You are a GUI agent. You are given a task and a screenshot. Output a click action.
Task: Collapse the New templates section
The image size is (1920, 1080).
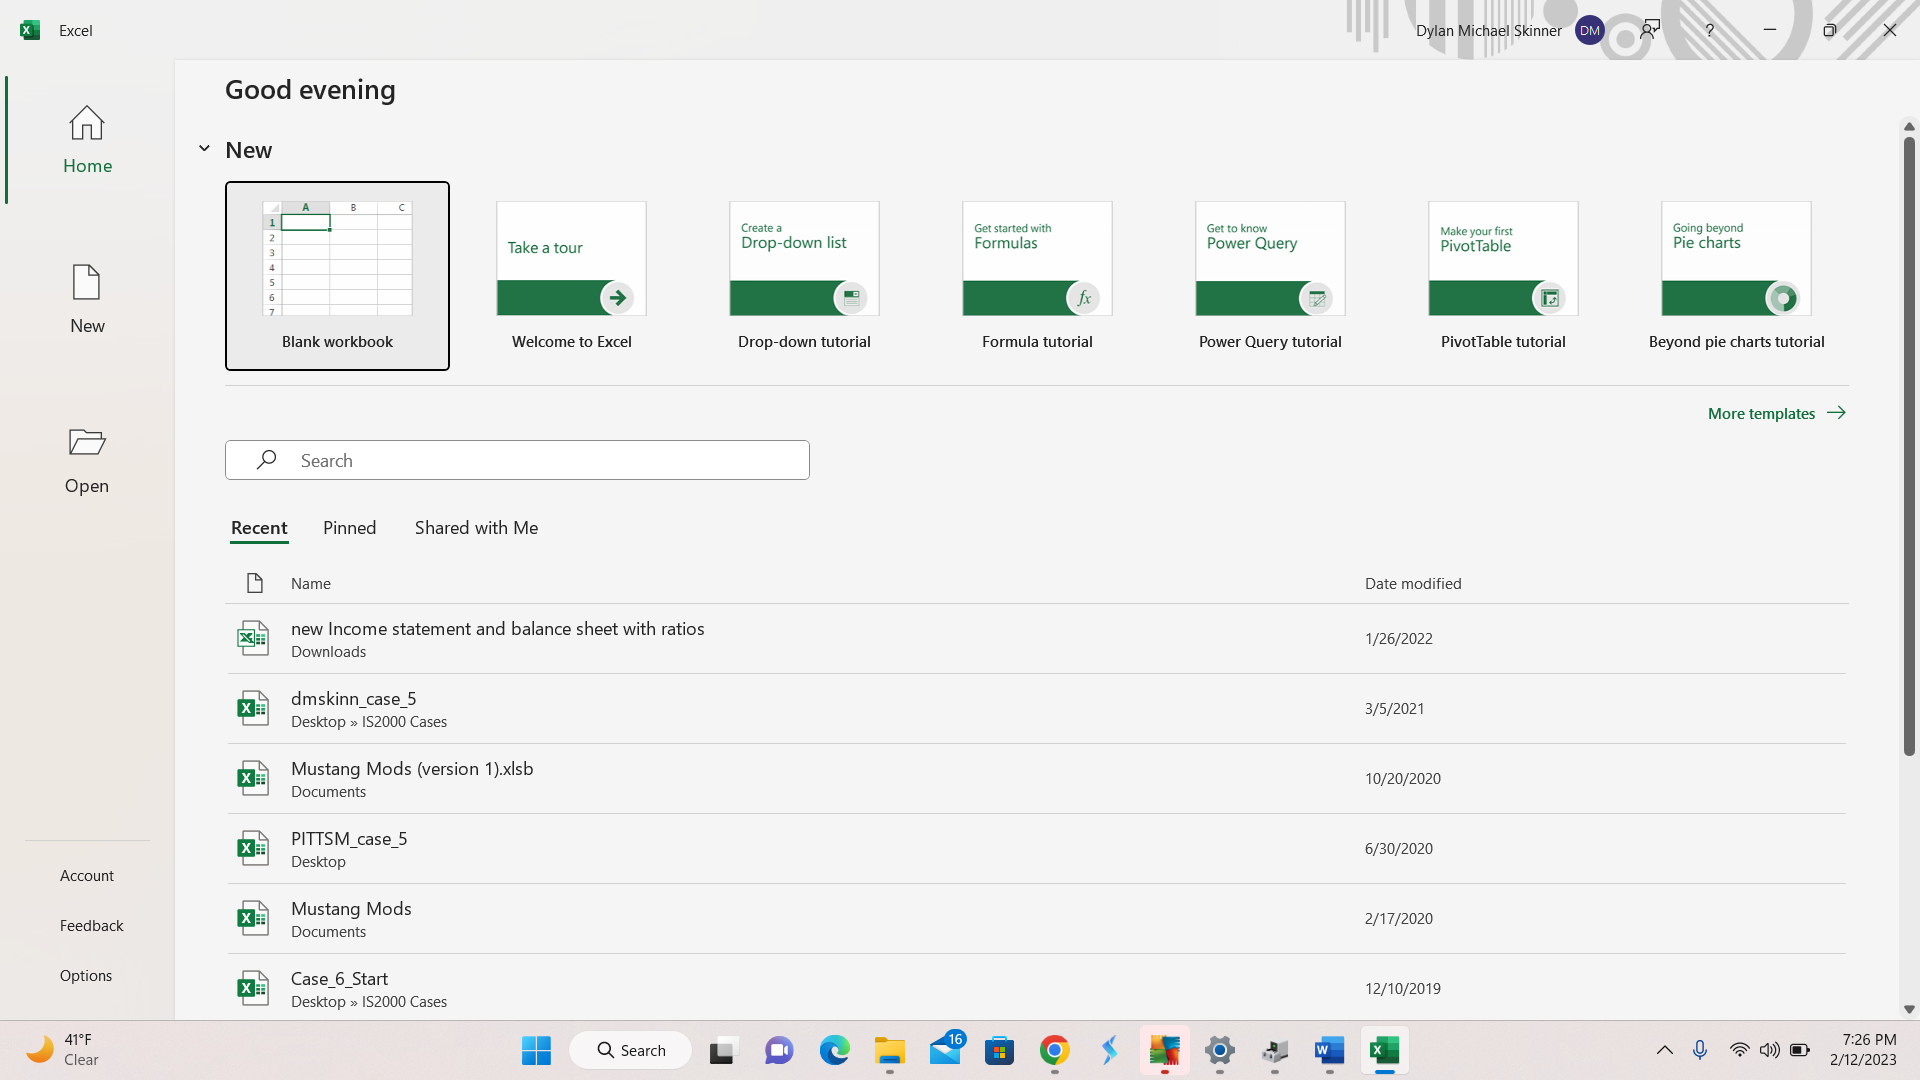204,148
